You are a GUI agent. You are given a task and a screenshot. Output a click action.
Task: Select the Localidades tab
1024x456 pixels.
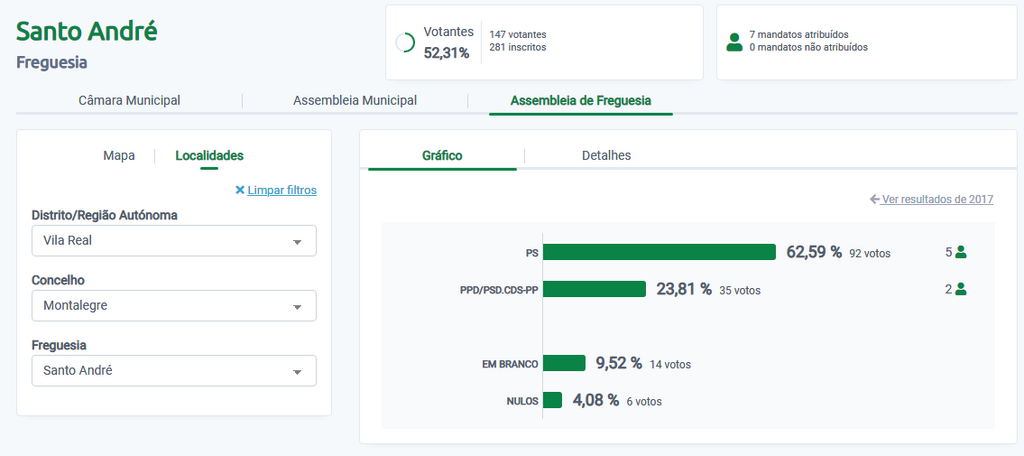(x=209, y=155)
